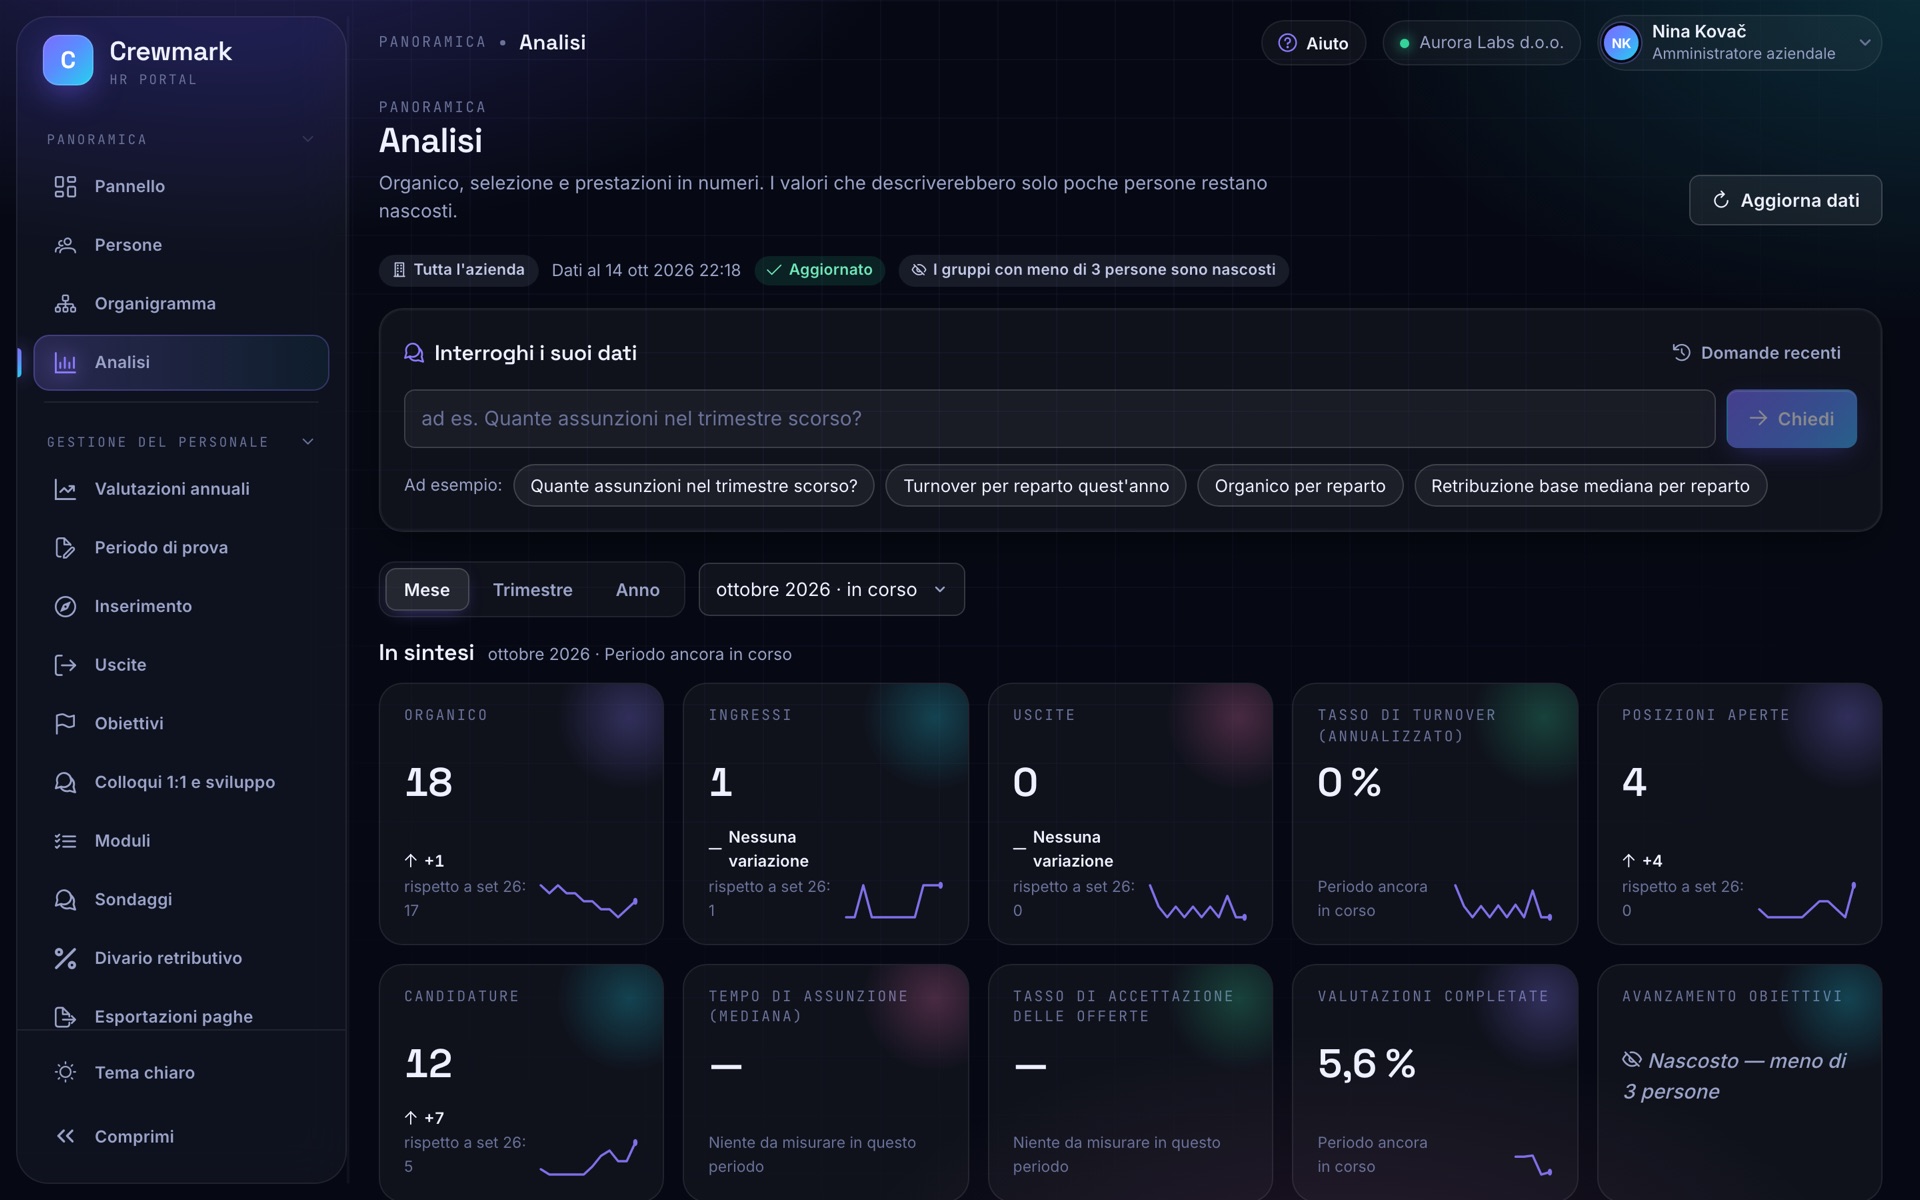
Task: Choose Quante assunzioni nel trimestre scorso suggestion chip
Action: [x=693, y=486]
